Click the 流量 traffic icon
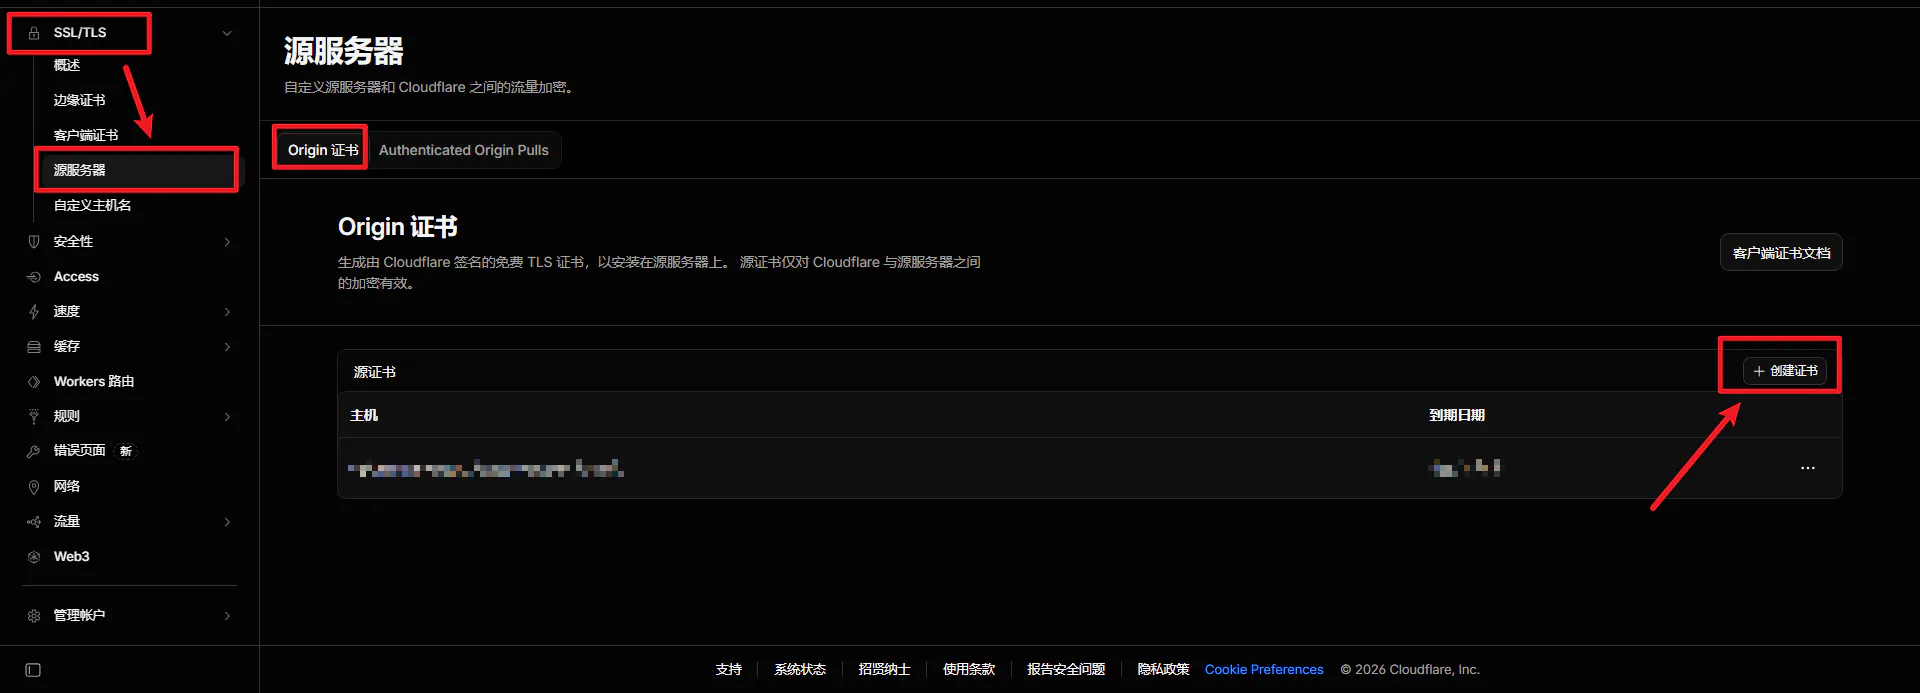 [34, 522]
